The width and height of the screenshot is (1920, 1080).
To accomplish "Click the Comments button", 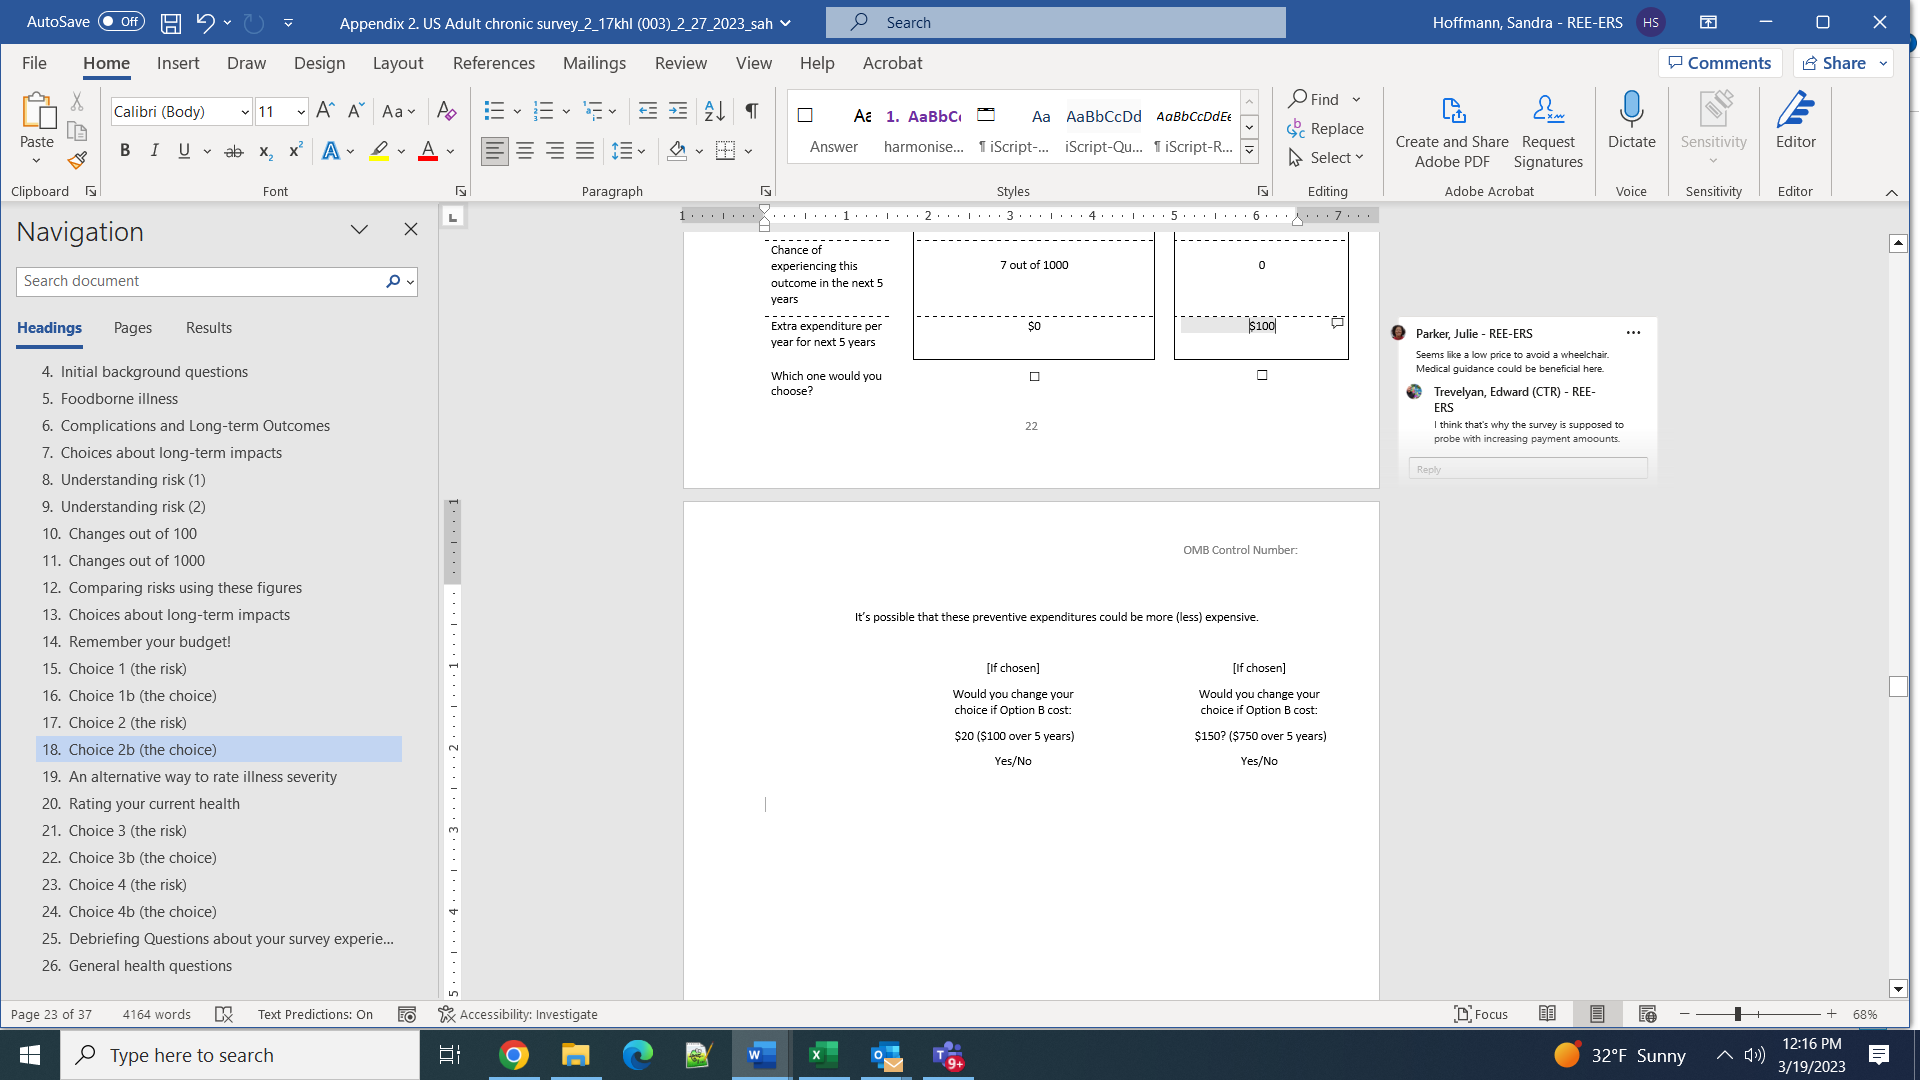I will click(x=1719, y=63).
